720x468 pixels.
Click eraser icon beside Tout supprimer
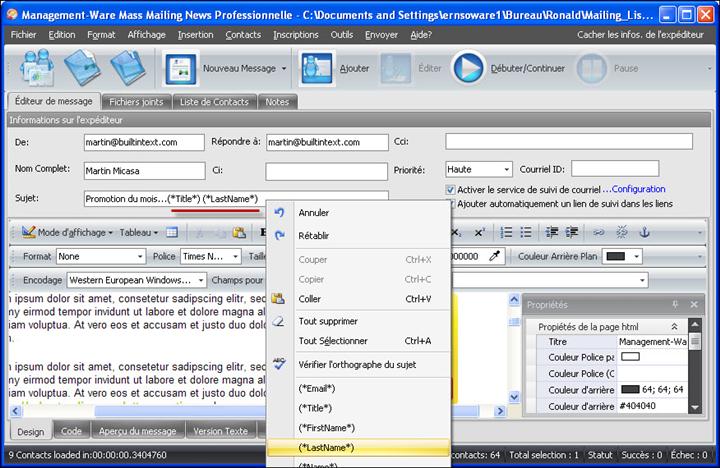point(278,321)
